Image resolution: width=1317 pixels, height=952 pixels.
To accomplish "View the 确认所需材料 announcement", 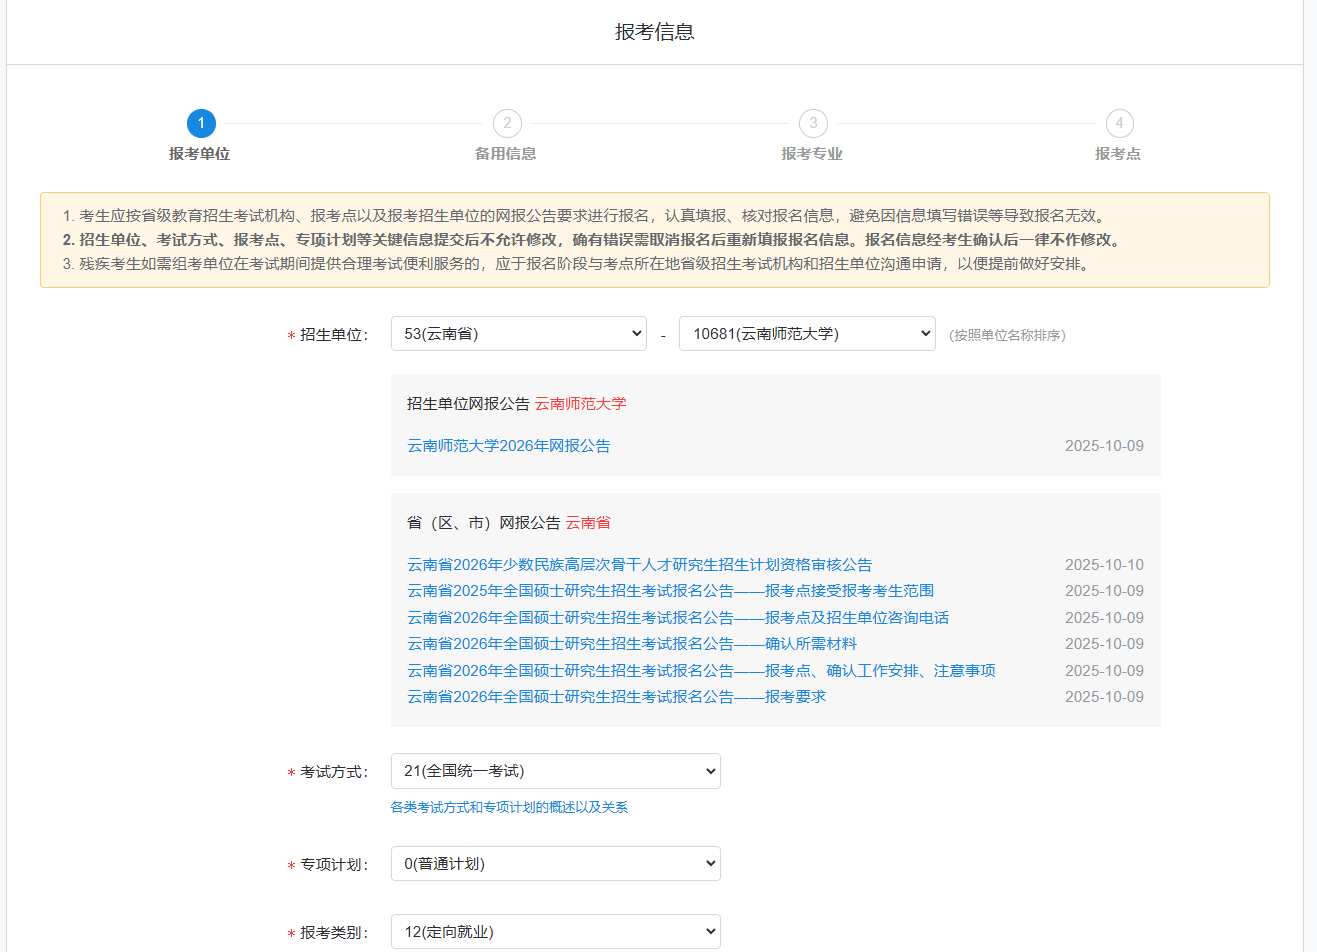I will (x=631, y=644).
